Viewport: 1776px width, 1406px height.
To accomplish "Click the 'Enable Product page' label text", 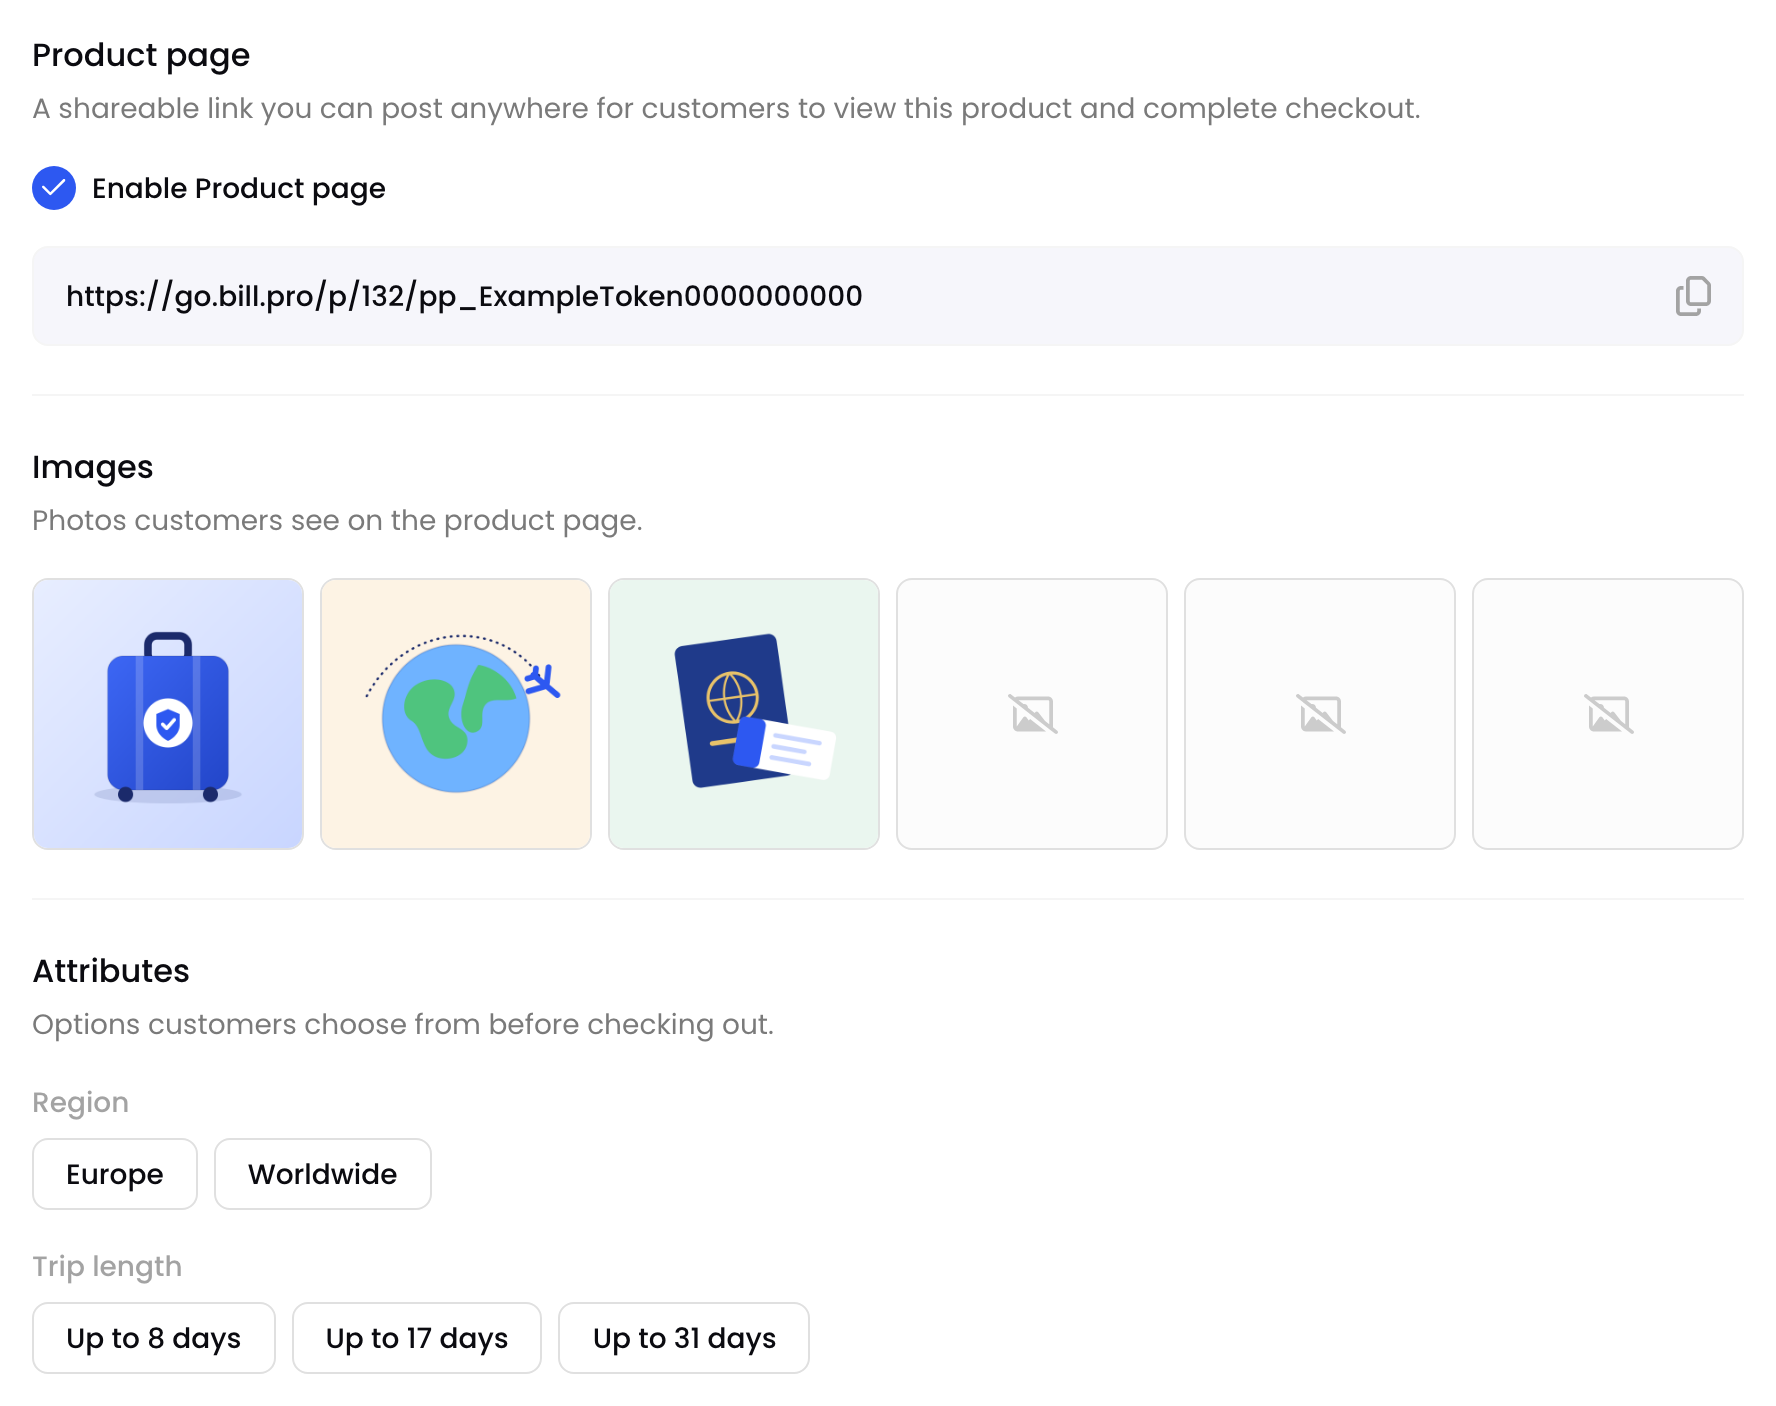I will pos(239,189).
